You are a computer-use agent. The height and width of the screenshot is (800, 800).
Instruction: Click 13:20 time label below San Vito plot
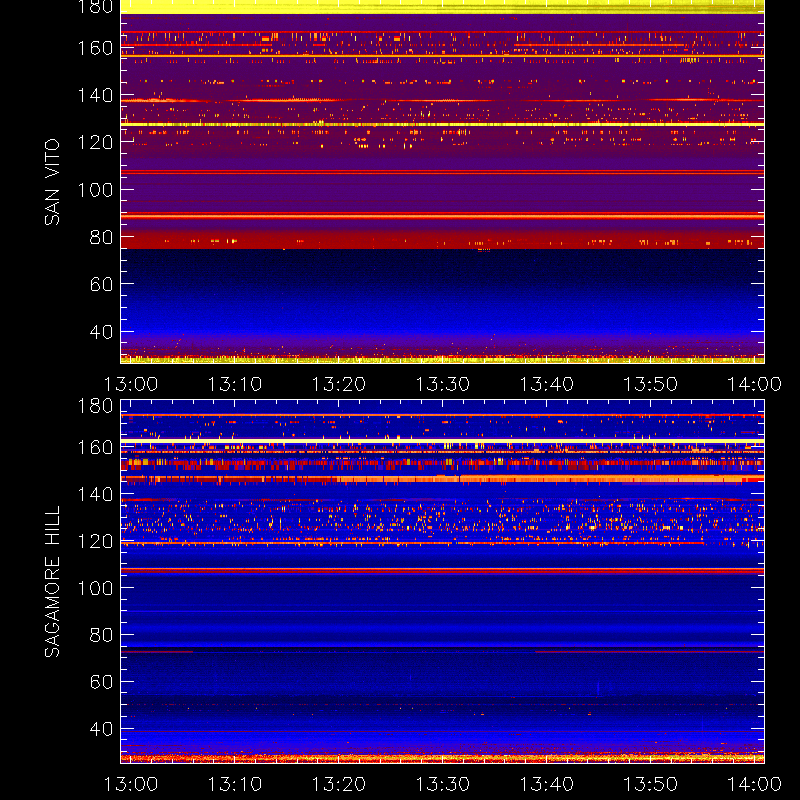339,384
